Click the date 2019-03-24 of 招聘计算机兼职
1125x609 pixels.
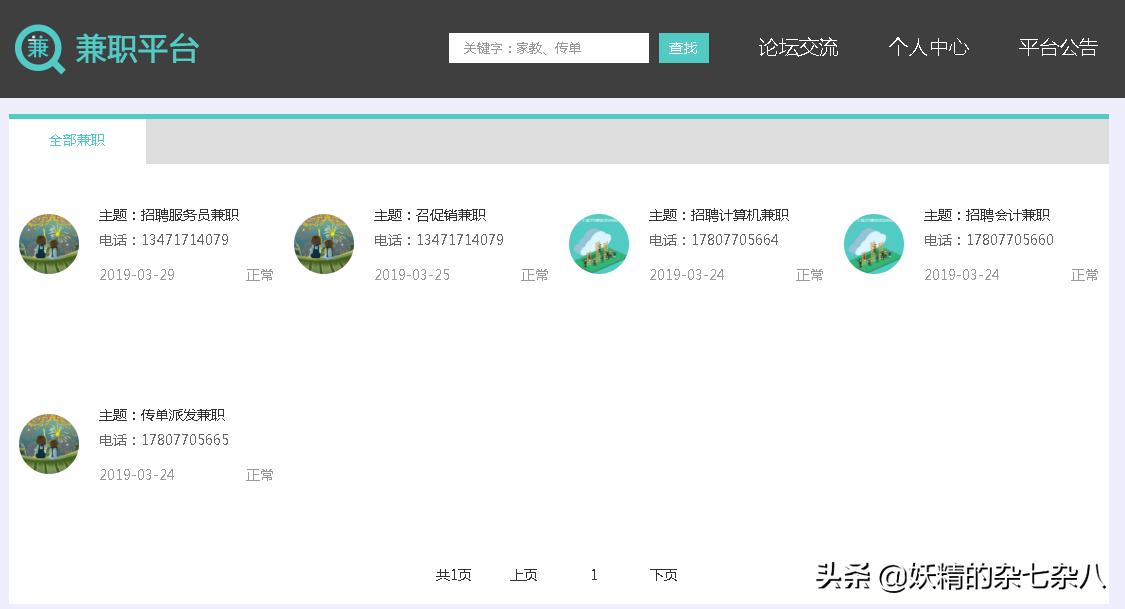point(687,274)
